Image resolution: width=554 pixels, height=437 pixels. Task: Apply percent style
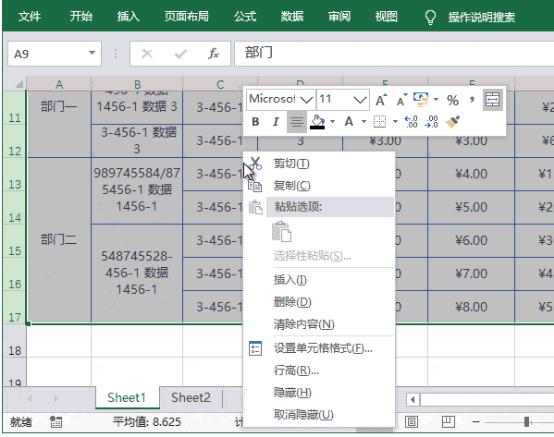click(x=453, y=100)
